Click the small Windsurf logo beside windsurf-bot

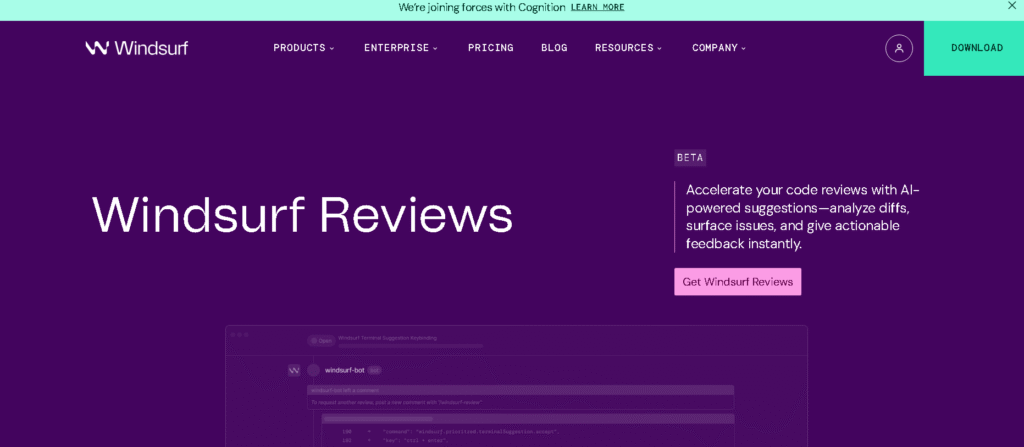[x=294, y=370]
